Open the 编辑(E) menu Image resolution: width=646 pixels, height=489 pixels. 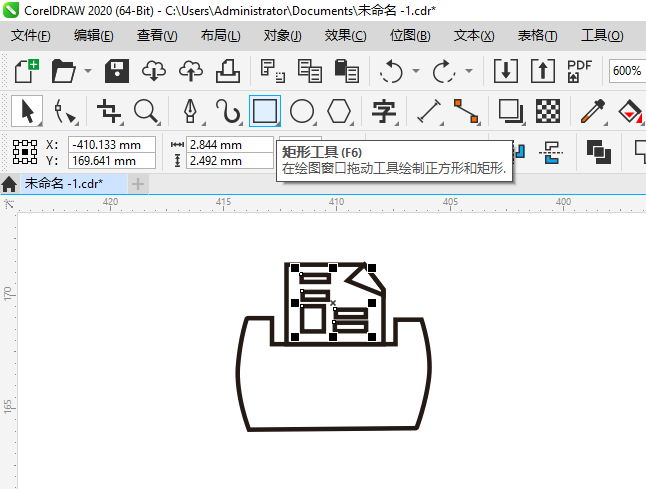click(94, 36)
